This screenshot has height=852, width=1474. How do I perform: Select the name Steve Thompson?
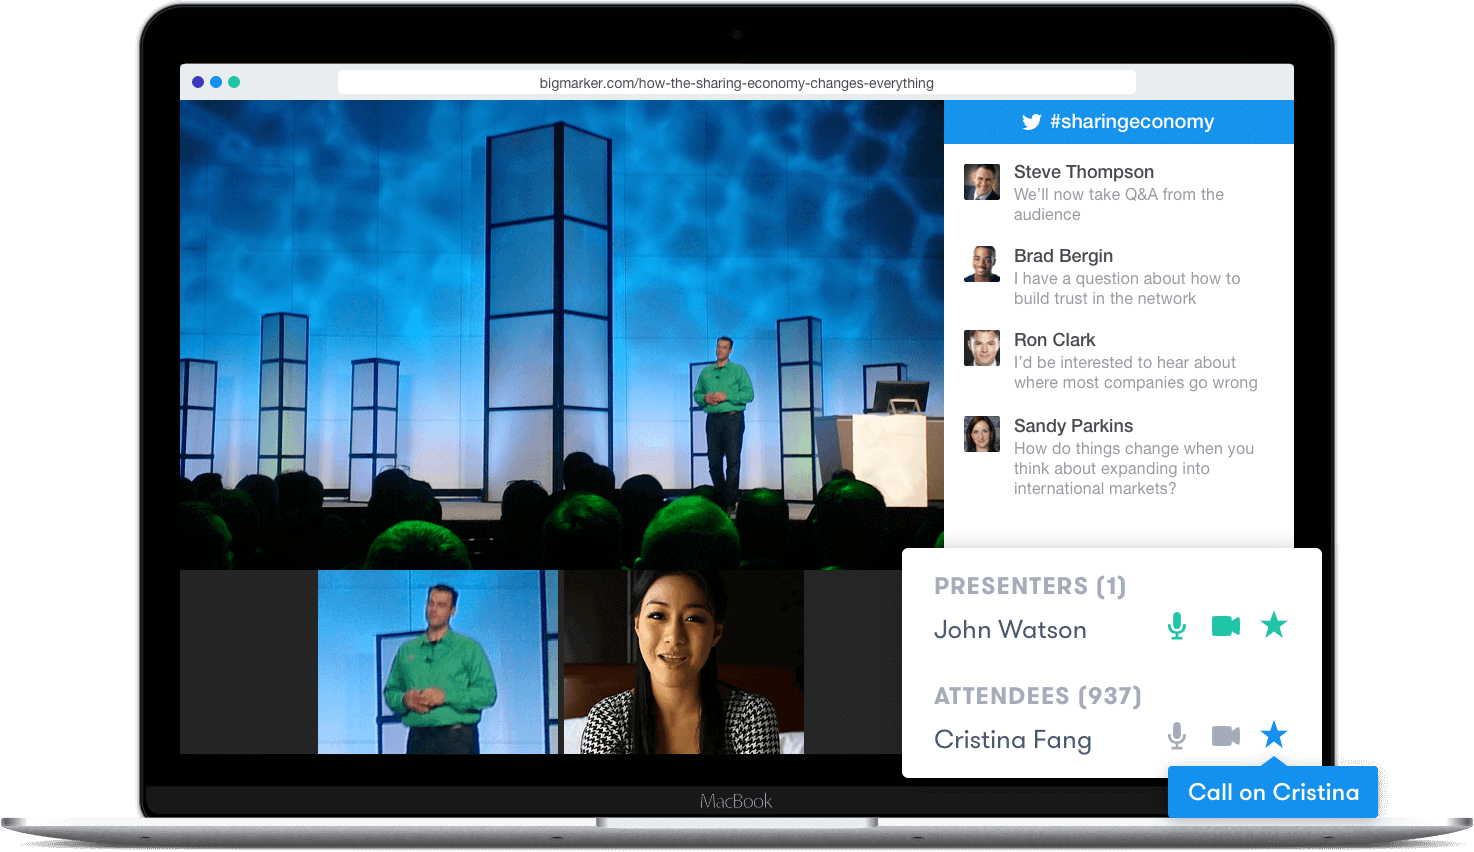tap(1084, 172)
